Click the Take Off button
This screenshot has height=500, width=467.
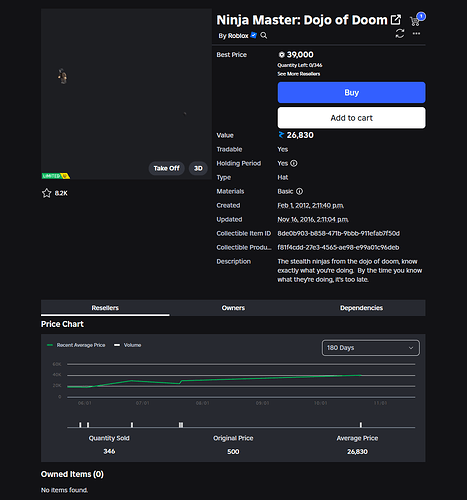(x=166, y=168)
